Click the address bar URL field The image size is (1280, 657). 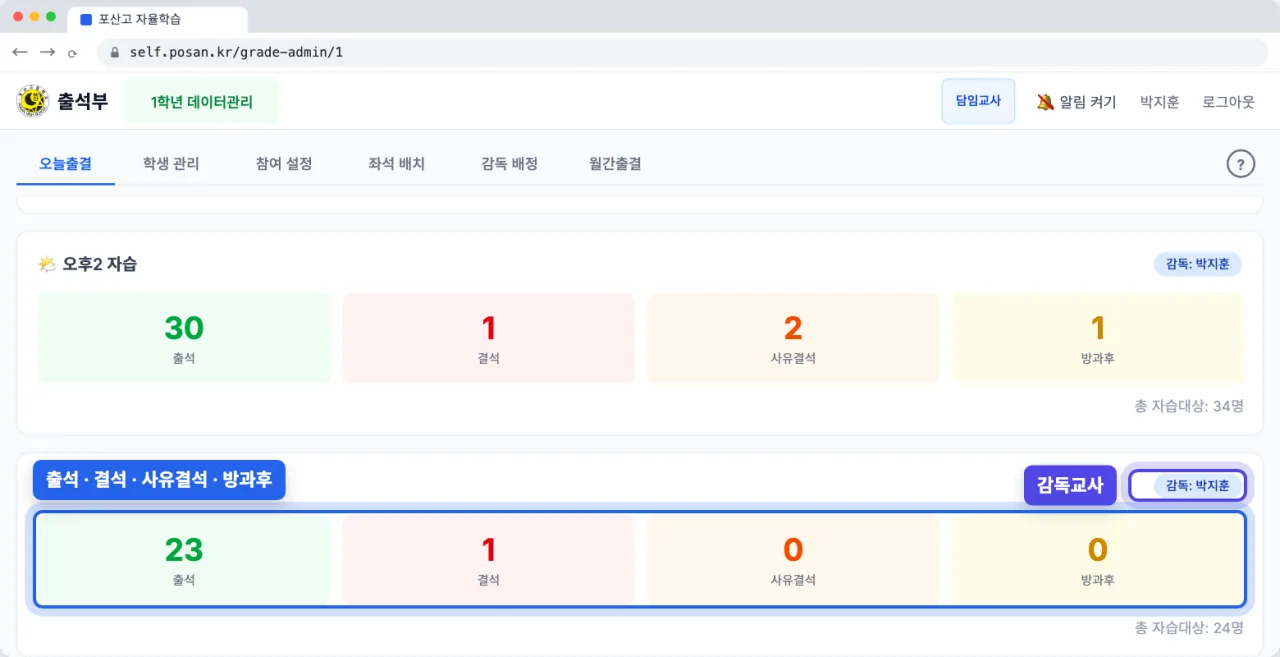pyautogui.click(x=682, y=52)
